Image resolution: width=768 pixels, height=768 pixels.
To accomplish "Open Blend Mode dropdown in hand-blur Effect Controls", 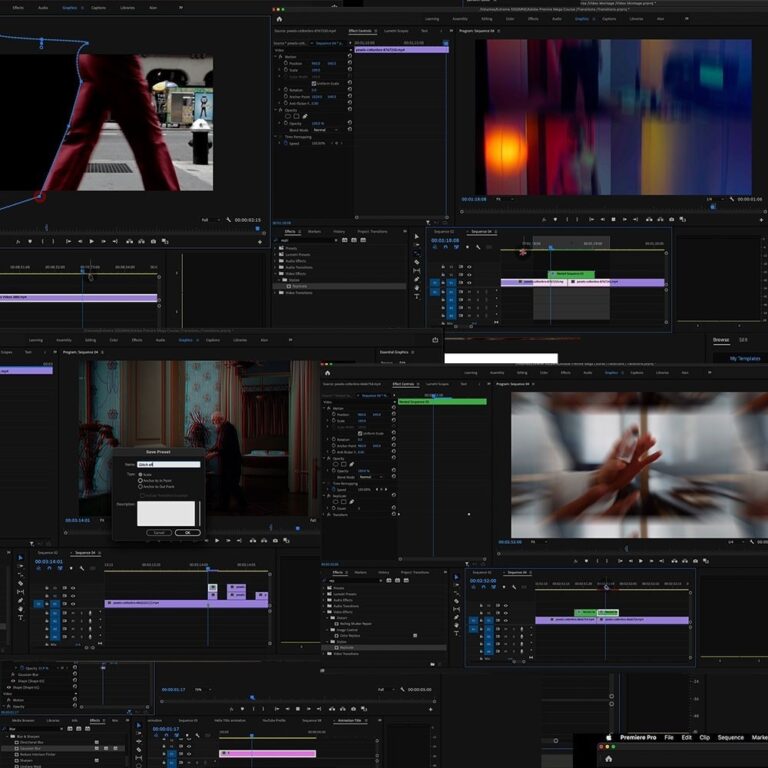I will pos(370,477).
